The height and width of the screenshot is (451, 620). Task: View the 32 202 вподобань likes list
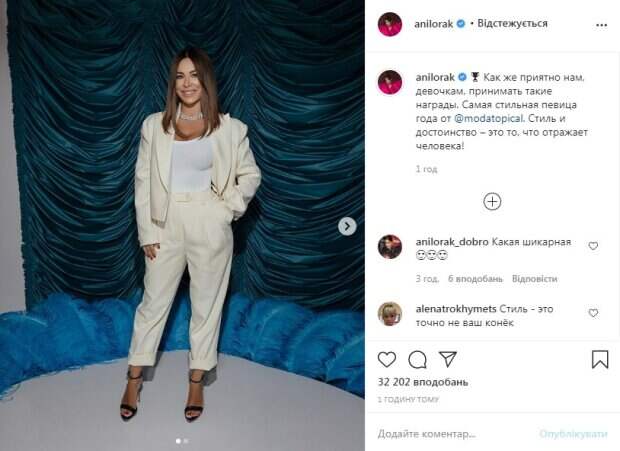pyautogui.click(x=423, y=382)
